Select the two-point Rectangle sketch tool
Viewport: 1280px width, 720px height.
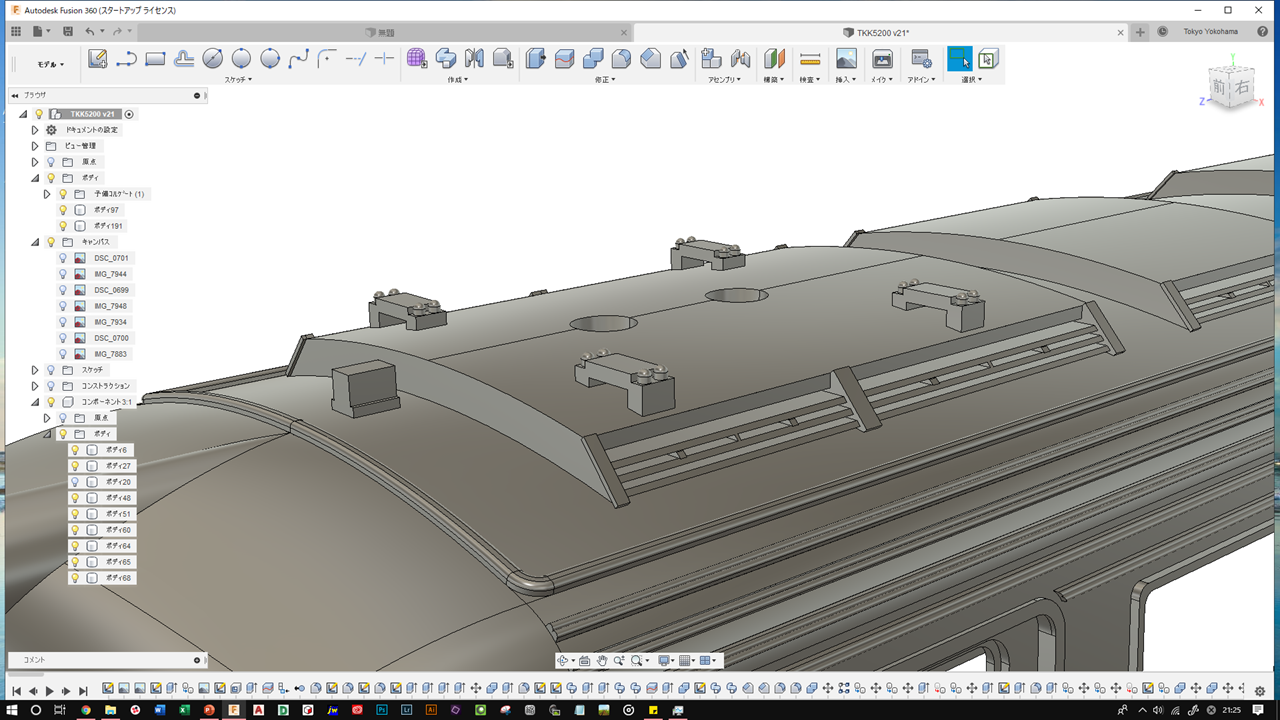point(155,59)
